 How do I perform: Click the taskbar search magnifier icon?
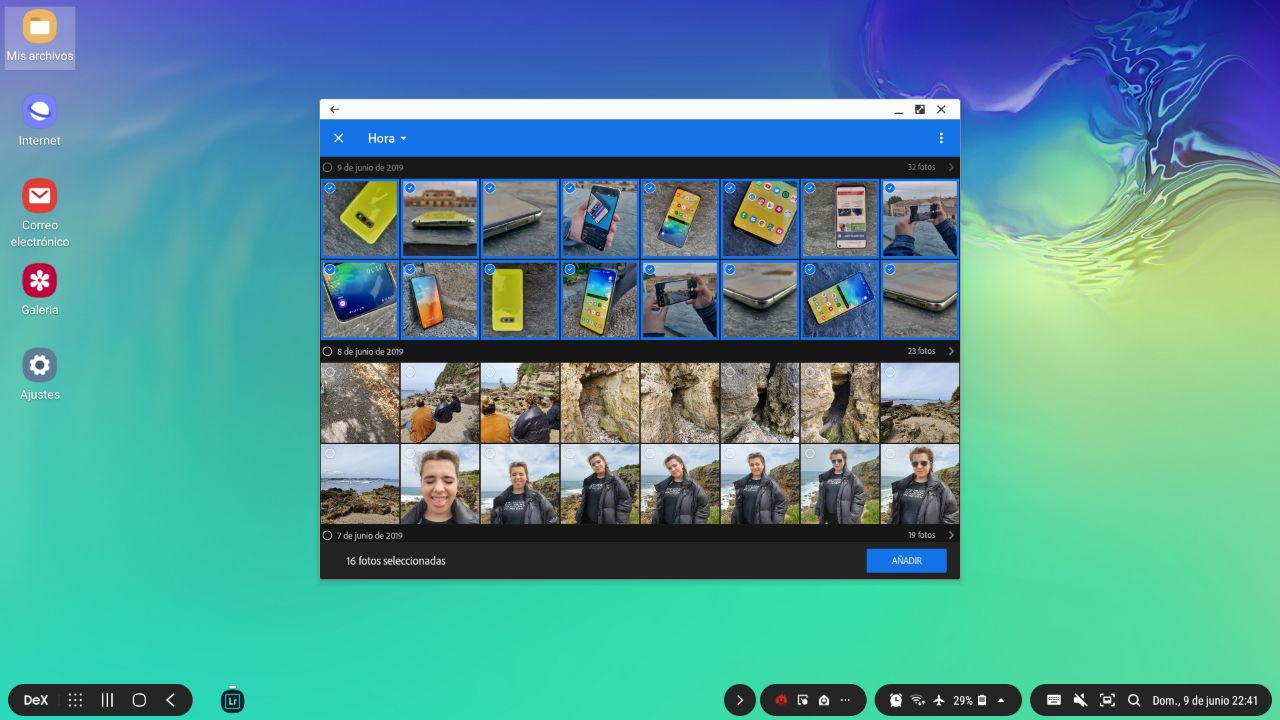point(1134,700)
